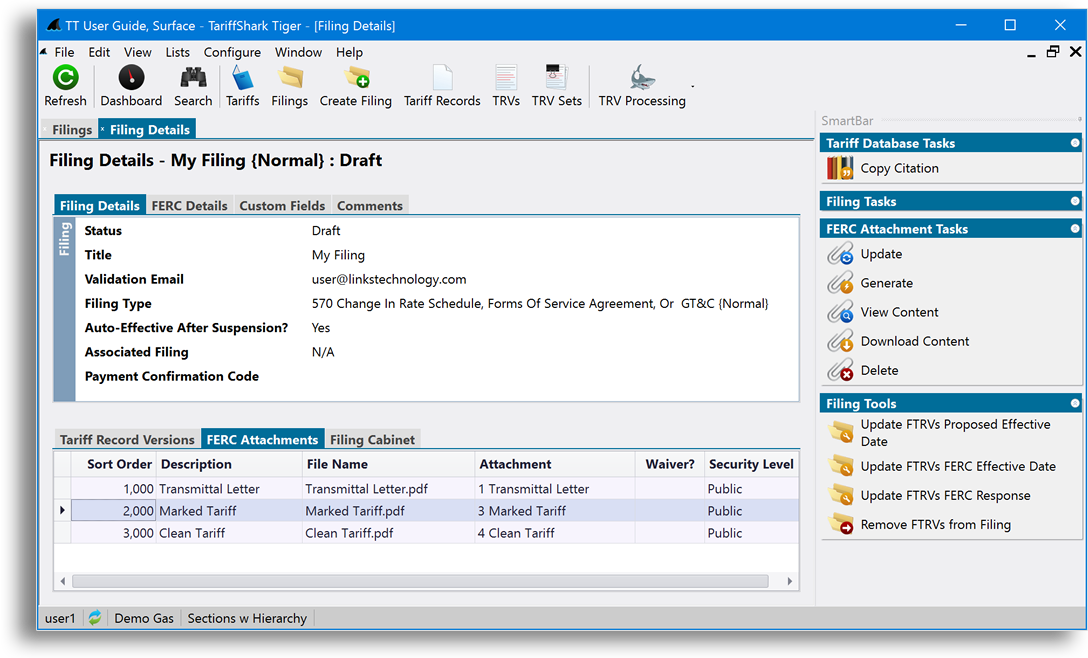1088x658 pixels.
Task: Close the Filing Details document tab
Action: 103,129
